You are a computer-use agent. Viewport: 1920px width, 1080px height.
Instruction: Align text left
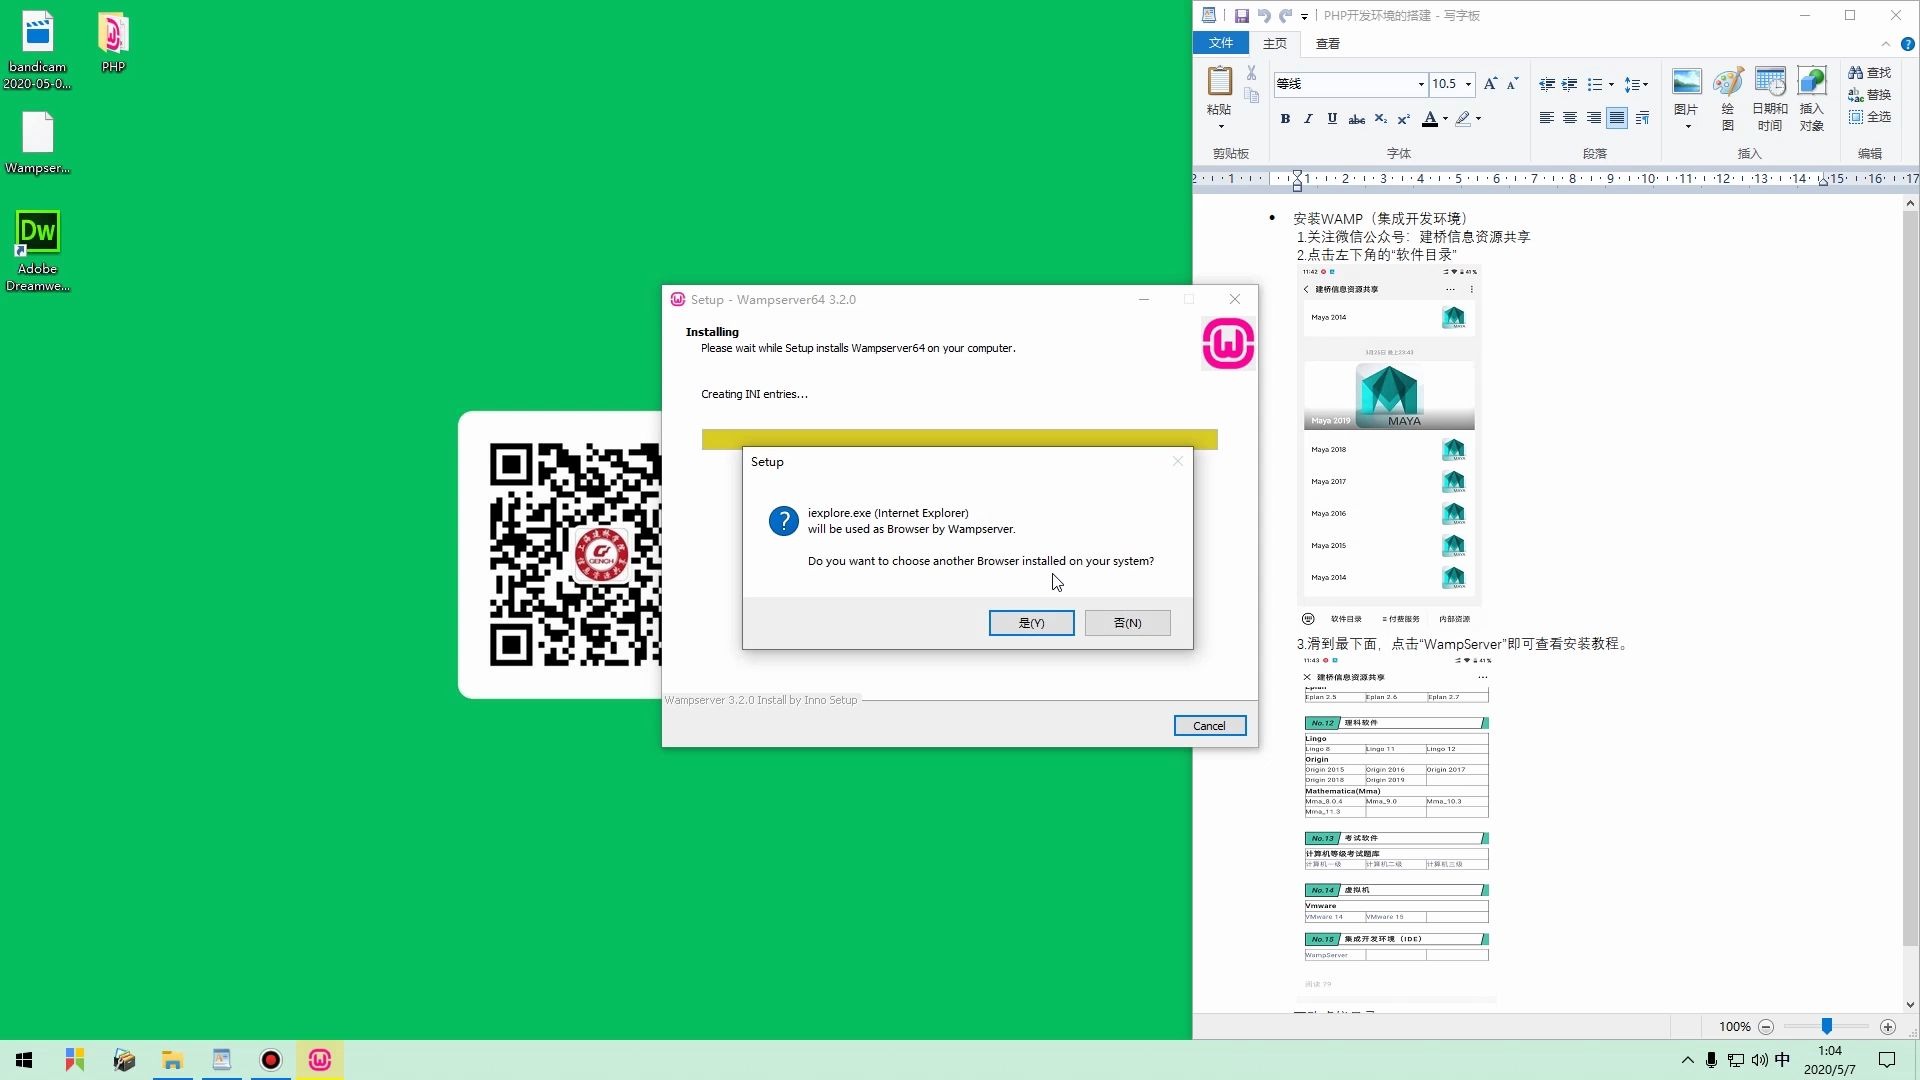click(1546, 119)
